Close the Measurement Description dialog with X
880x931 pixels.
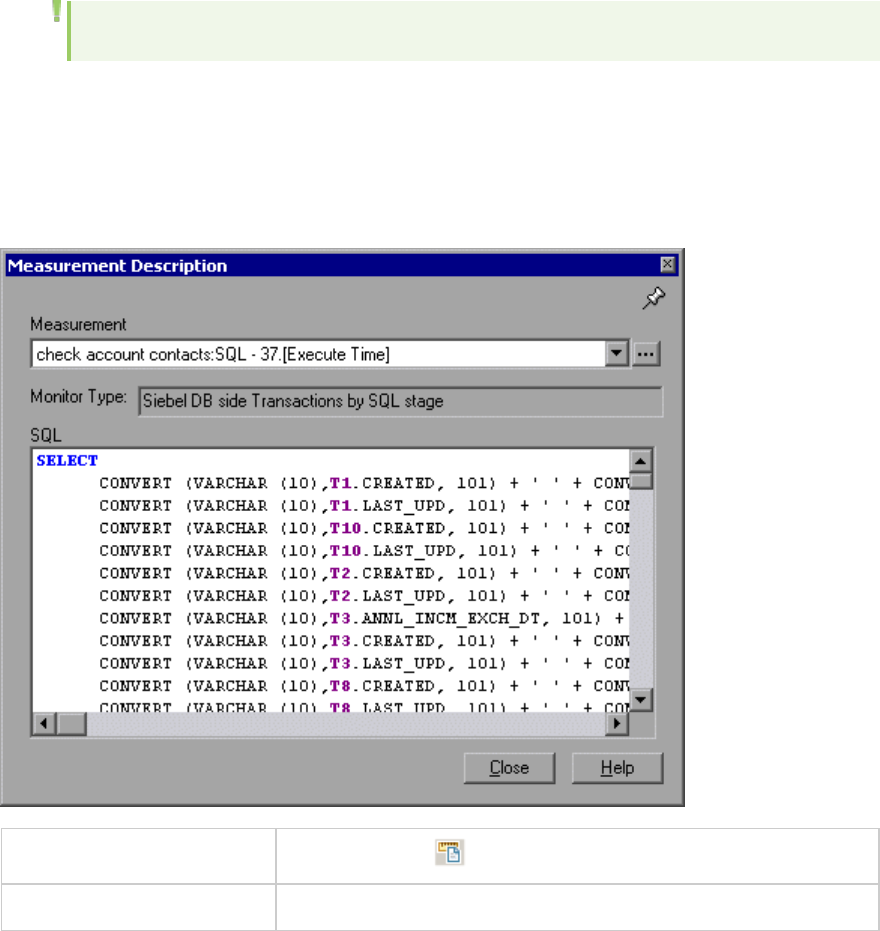pos(667,264)
